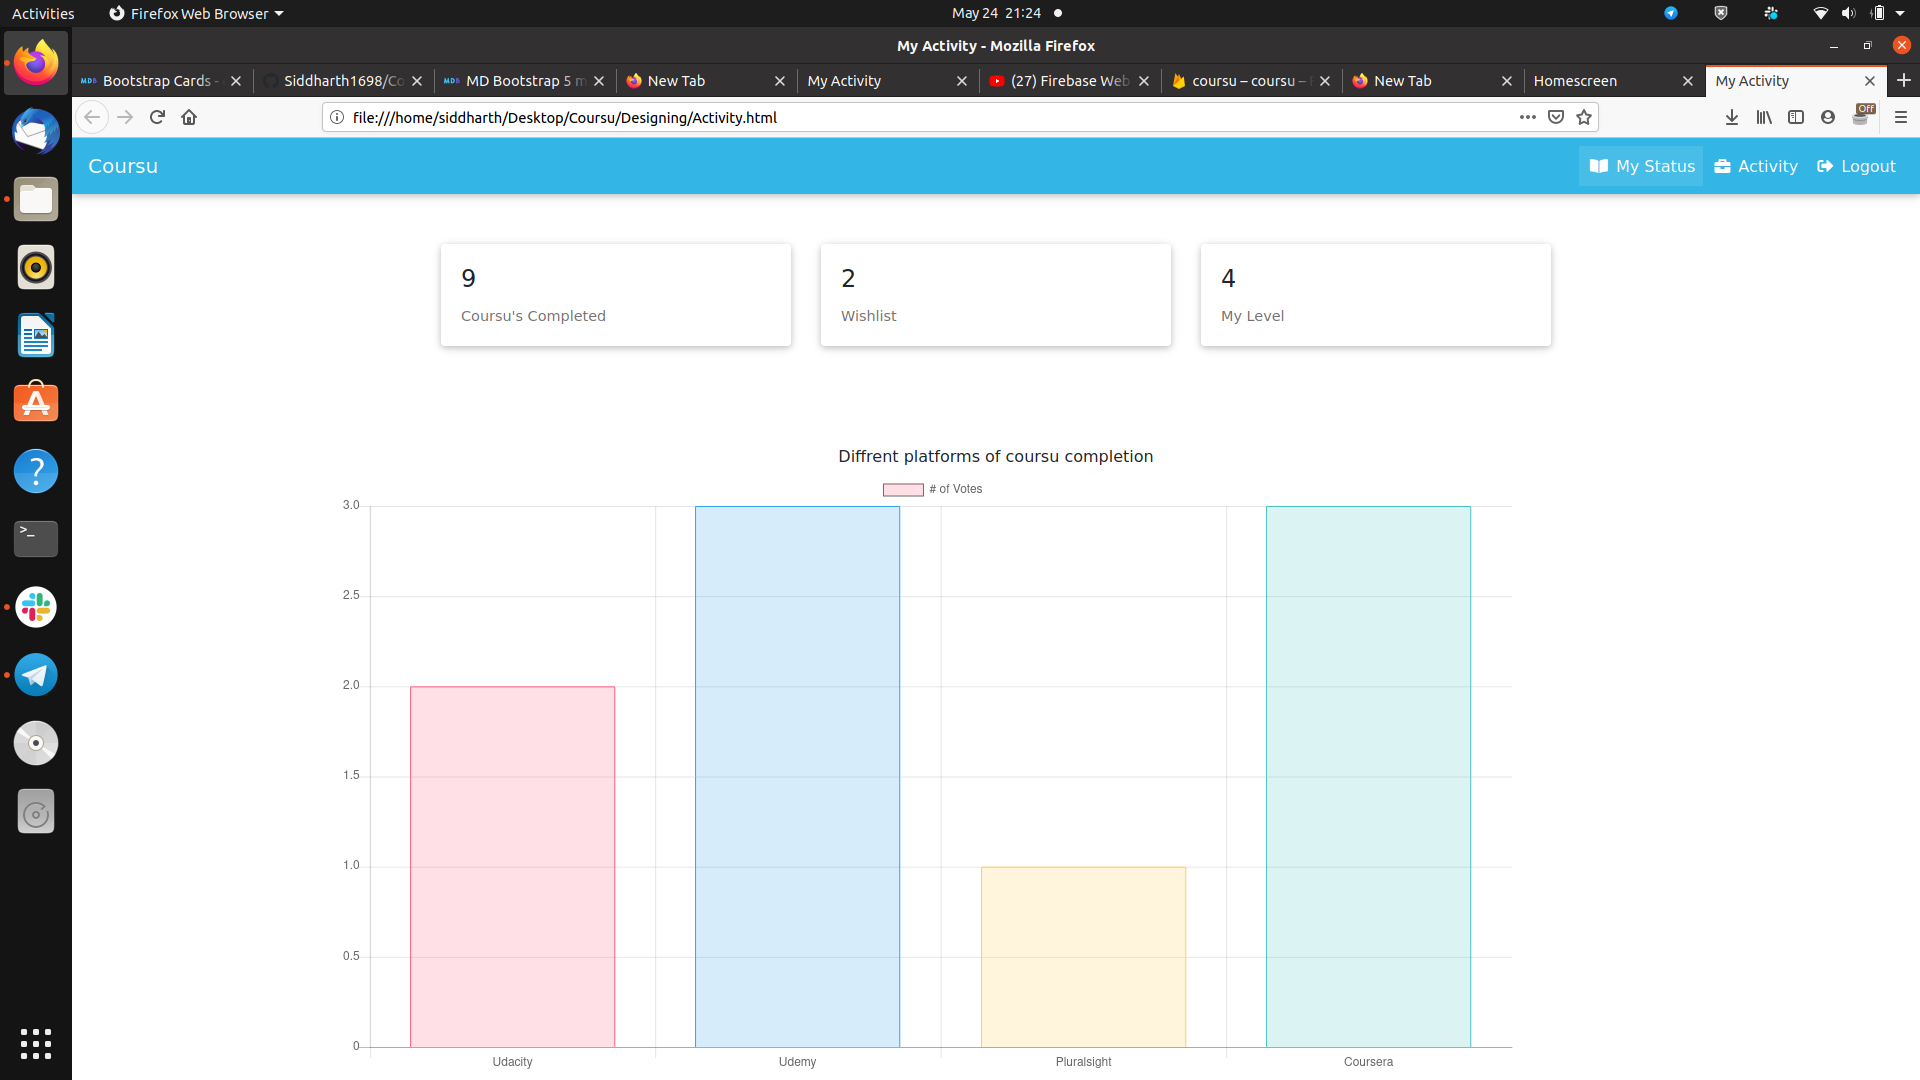Save page to Pocket
This screenshot has height=1080, width=1920.
pos(1556,117)
